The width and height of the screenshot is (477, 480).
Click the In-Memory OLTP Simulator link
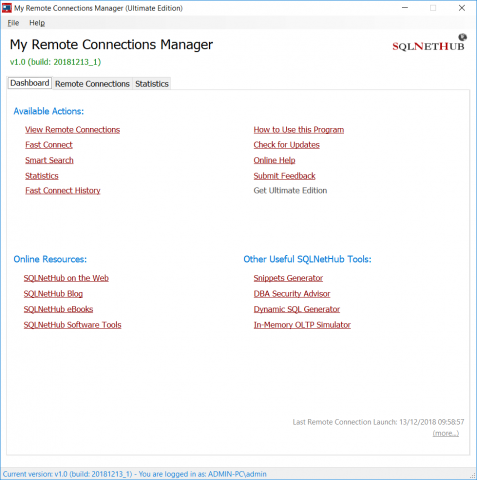(x=302, y=325)
